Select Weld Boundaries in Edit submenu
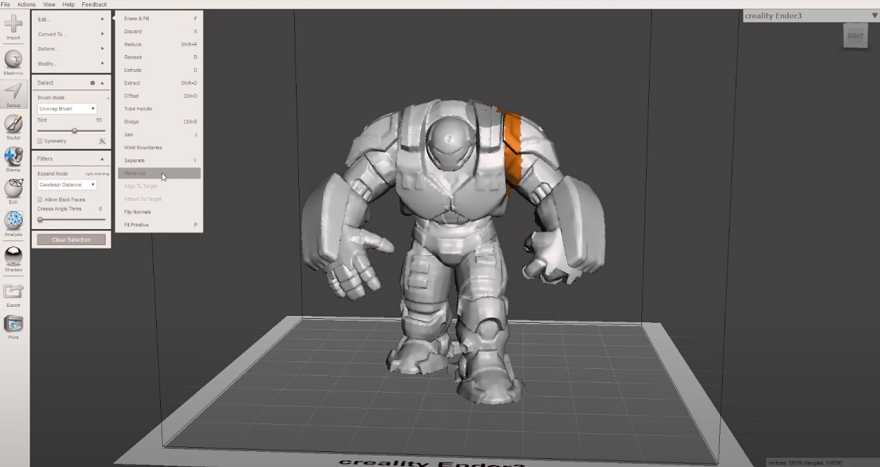The height and width of the screenshot is (467, 880). 159,148
